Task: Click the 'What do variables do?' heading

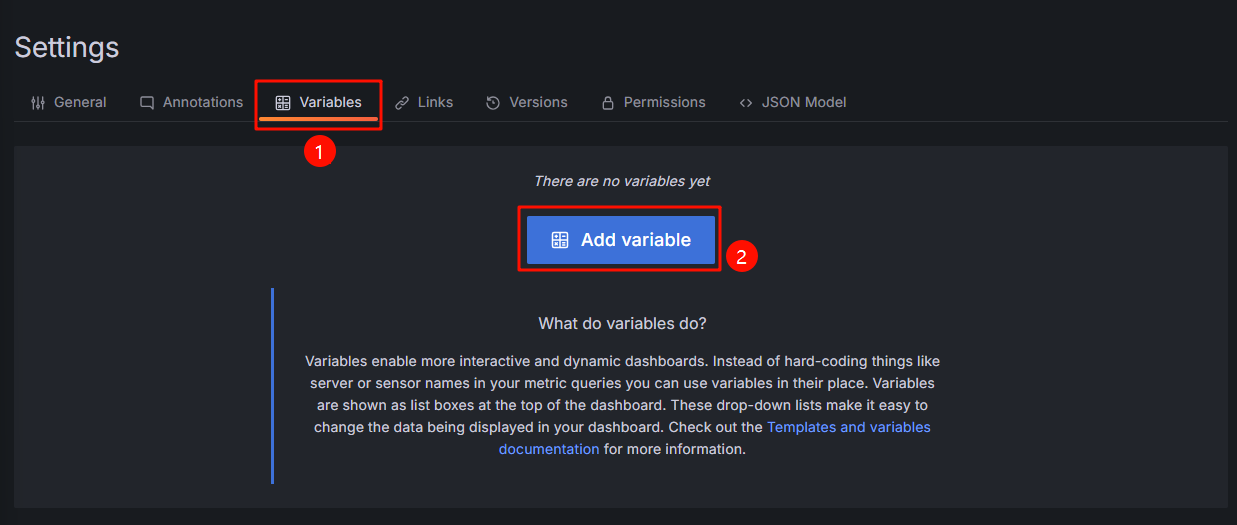Action: tap(621, 324)
